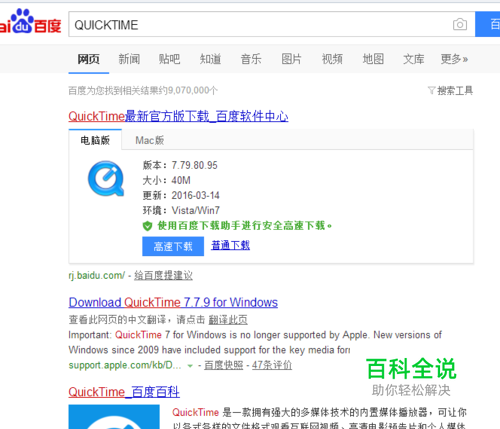Click the 翻译此页 link
The image size is (500, 429).
tap(228, 320)
